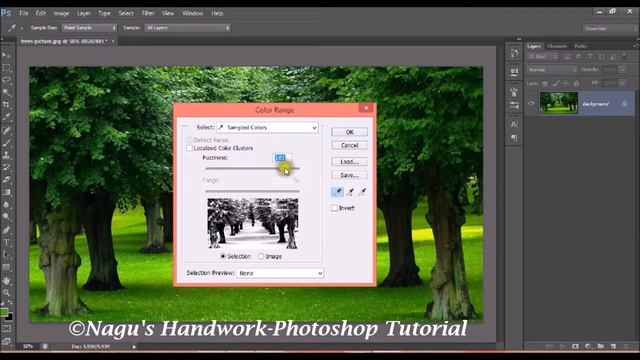Open the Selection Preview dropdown
The height and width of the screenshot is (360, 640).
click(x=280, y=273)
